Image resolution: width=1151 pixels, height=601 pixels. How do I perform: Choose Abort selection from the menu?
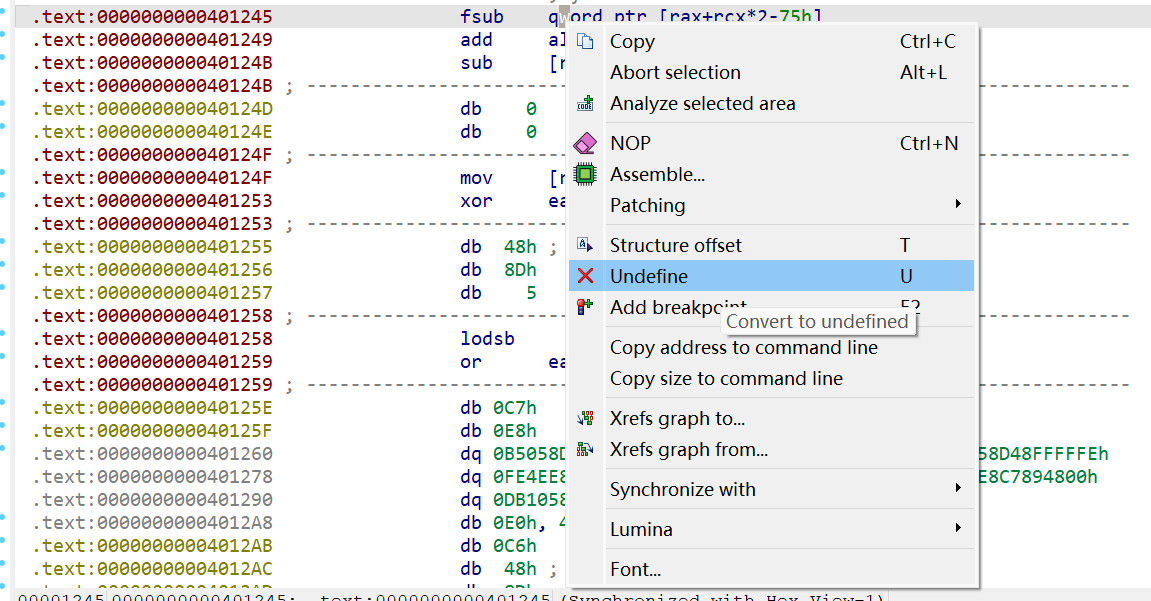(x=675, y=73)
